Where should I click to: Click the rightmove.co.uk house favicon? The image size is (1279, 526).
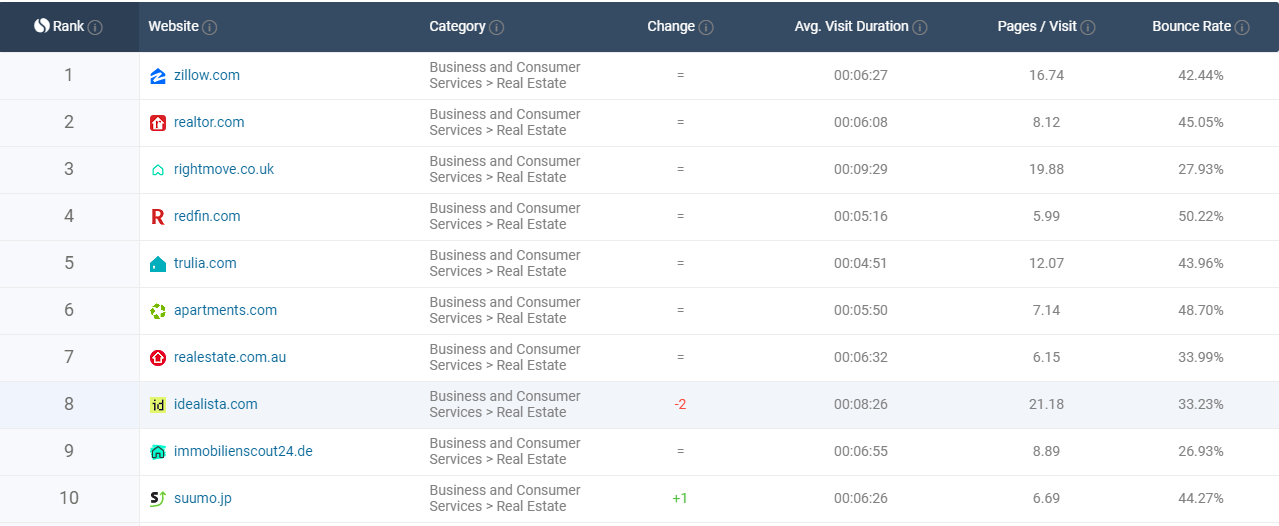coord(157,170)
